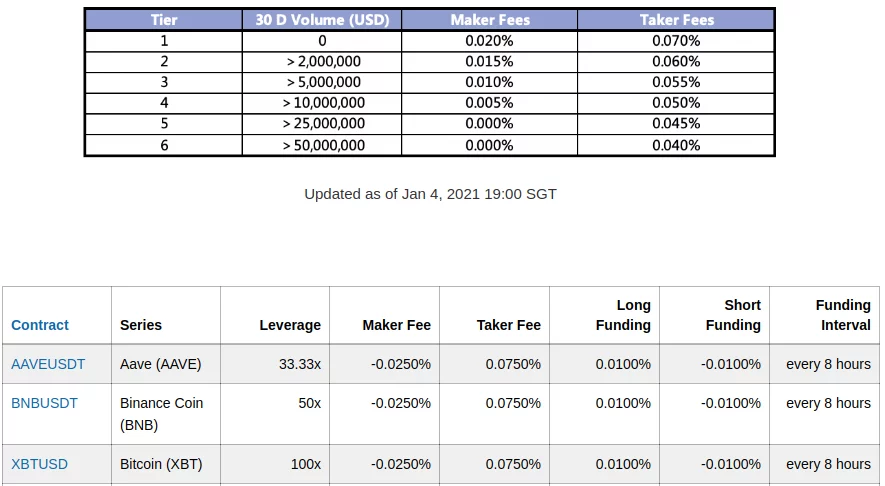Open the BNBUSDT contract link
This screenshot has width=885, height=486.
click(44, 403)
